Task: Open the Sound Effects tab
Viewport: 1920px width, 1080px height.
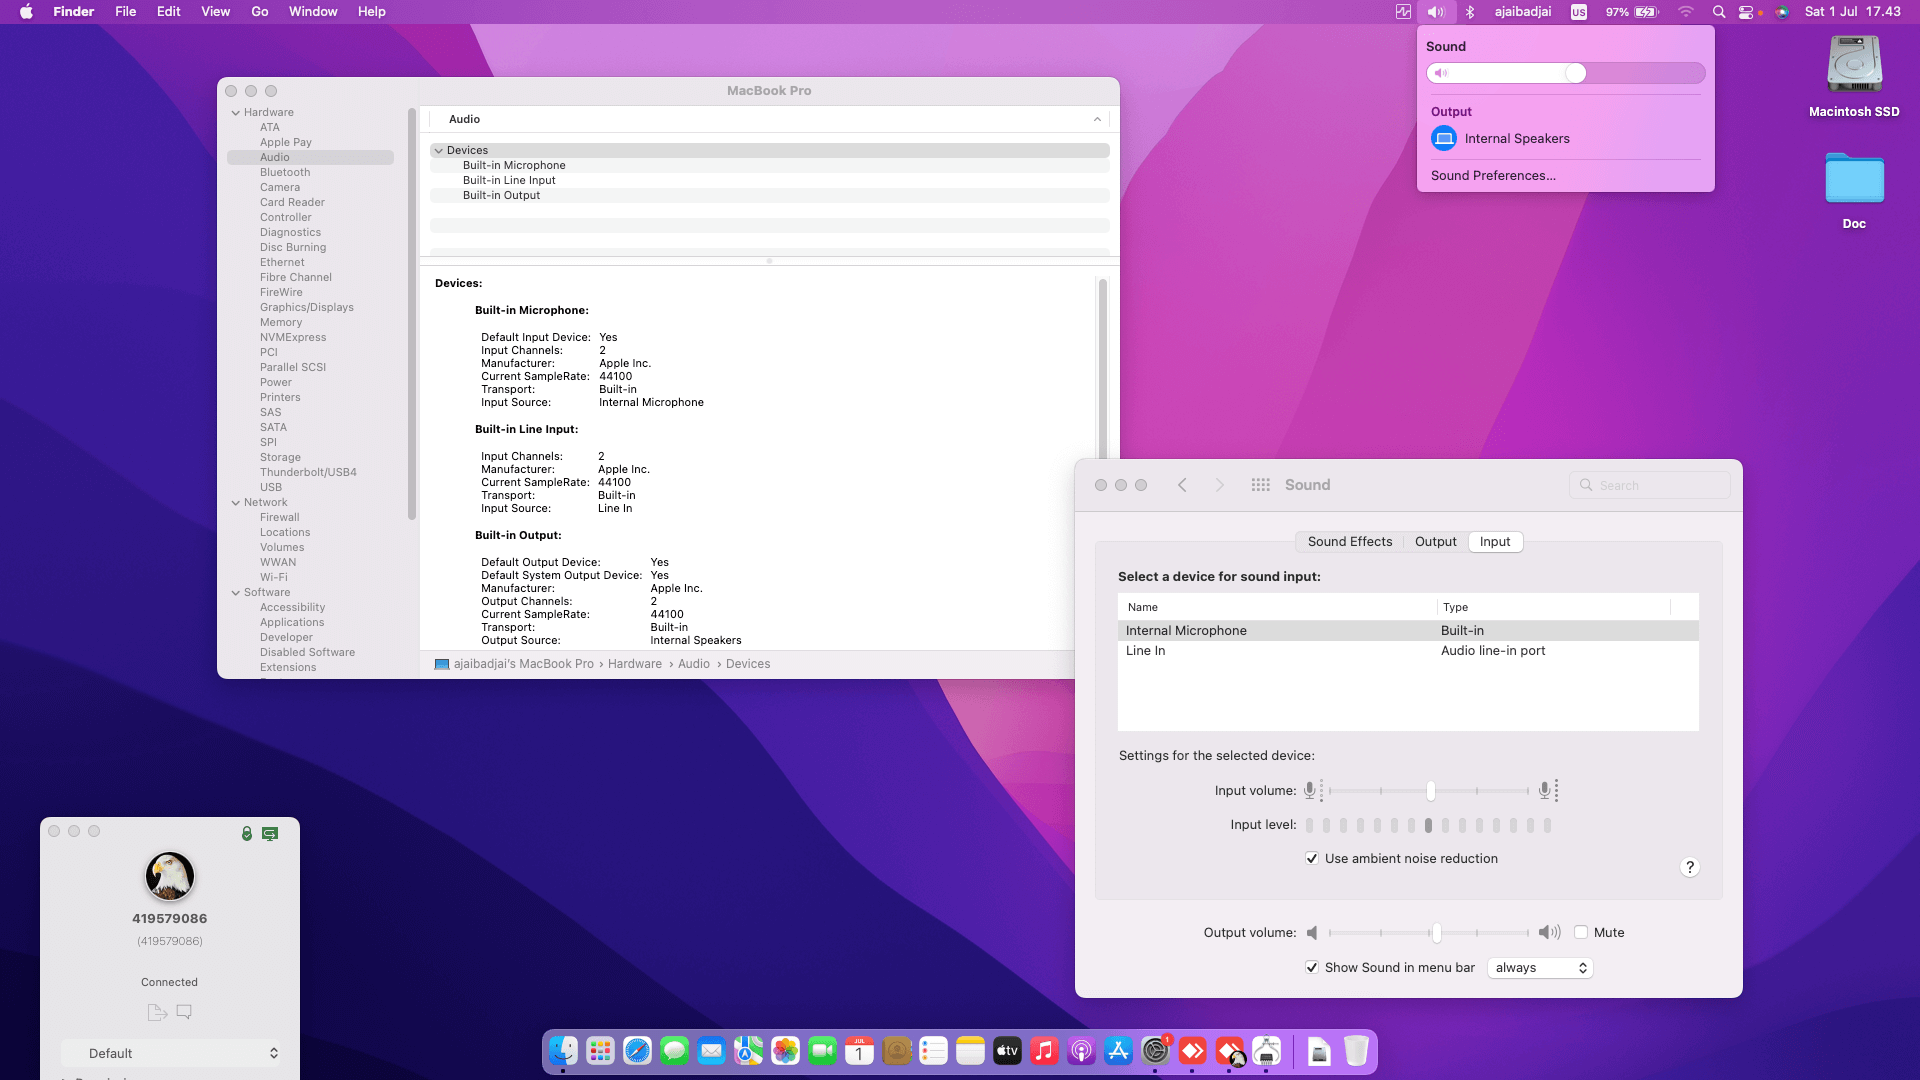Action: (1349, 542)
